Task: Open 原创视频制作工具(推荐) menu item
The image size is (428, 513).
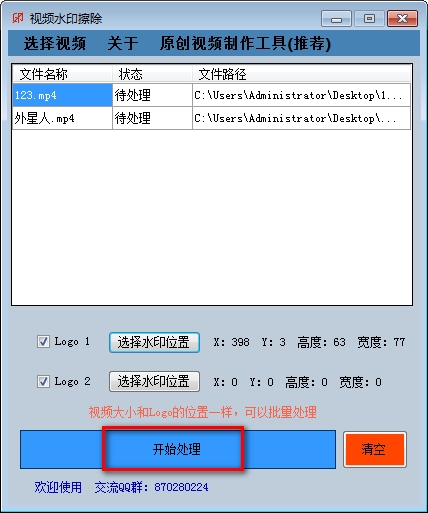Action: tap(245, 43)
